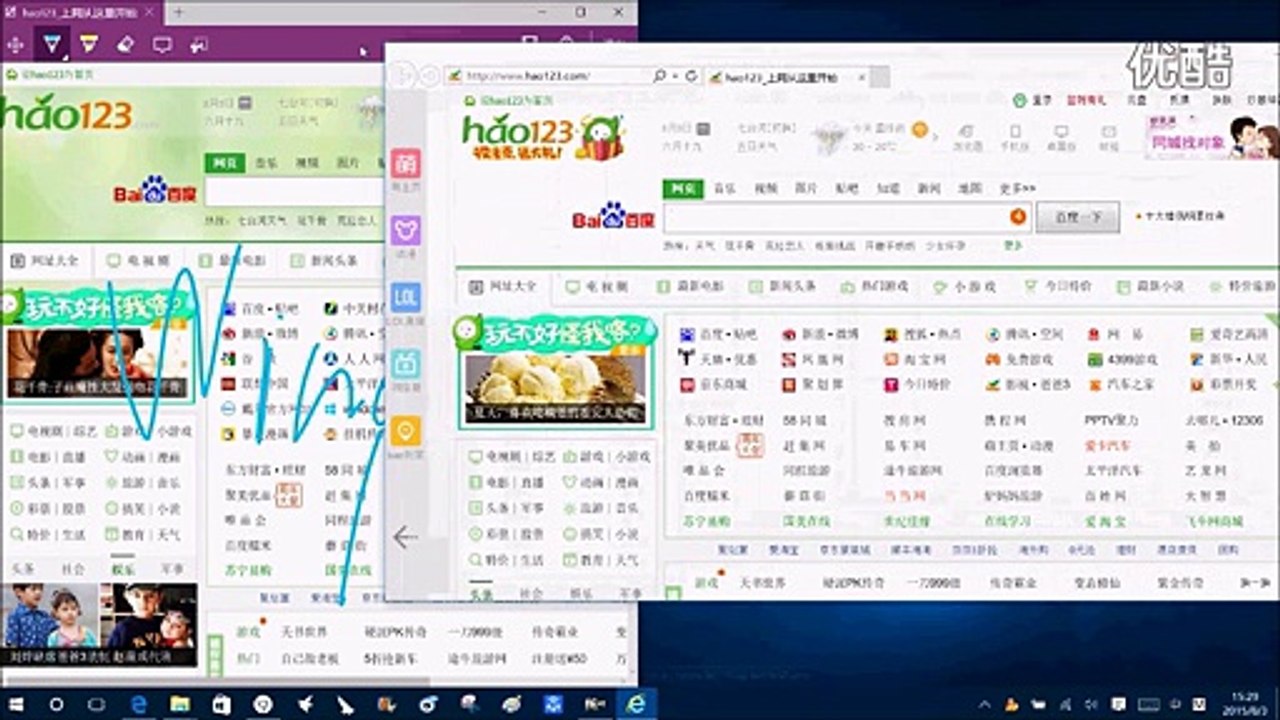Open 网址大全 tab in Edge window
This screenshot has width=1280, height=720.
coord(47,260)
